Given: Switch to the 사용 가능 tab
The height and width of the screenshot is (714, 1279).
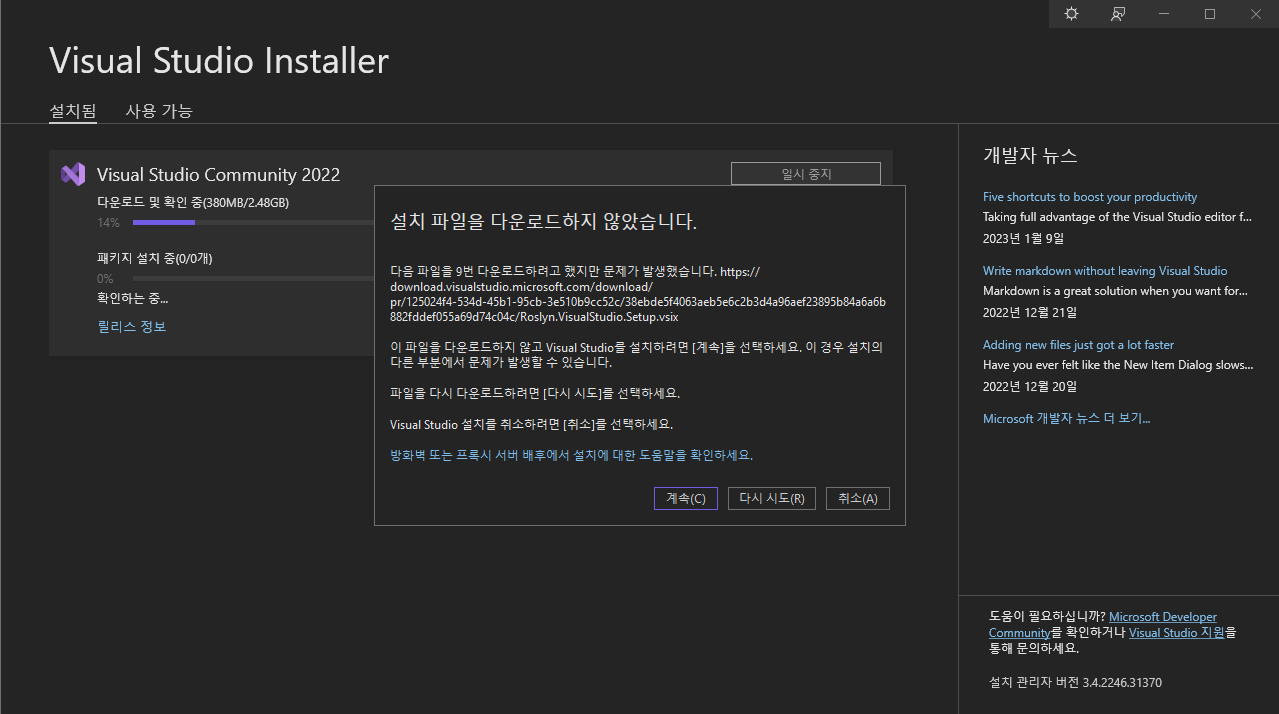Looking at the screenshot, I should 159,111.
